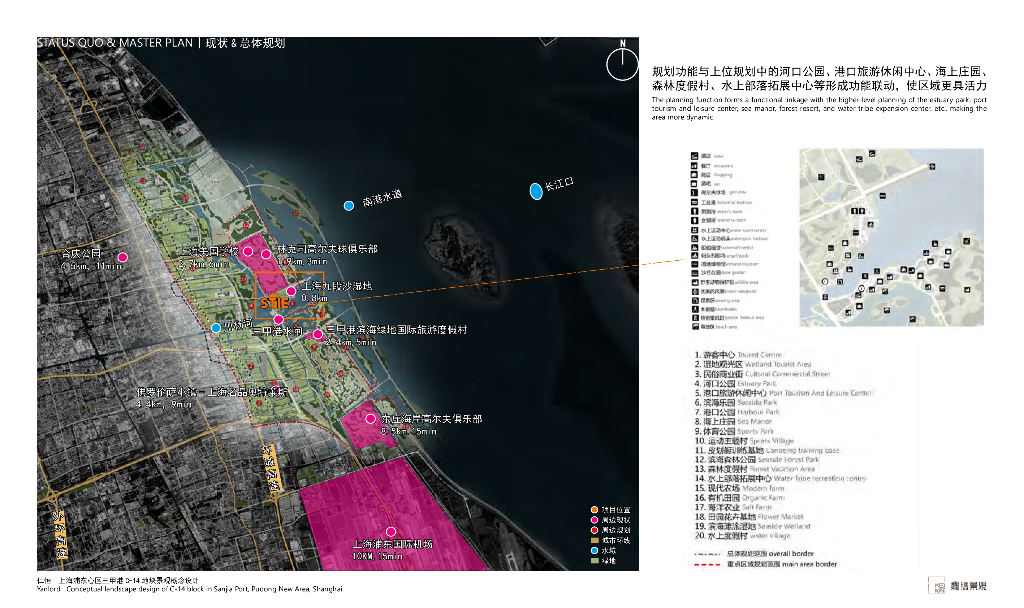This screenshot has width=1024, height=608.
Task: Click the viewing area legend icon
Action: click(x=694, y=300)
